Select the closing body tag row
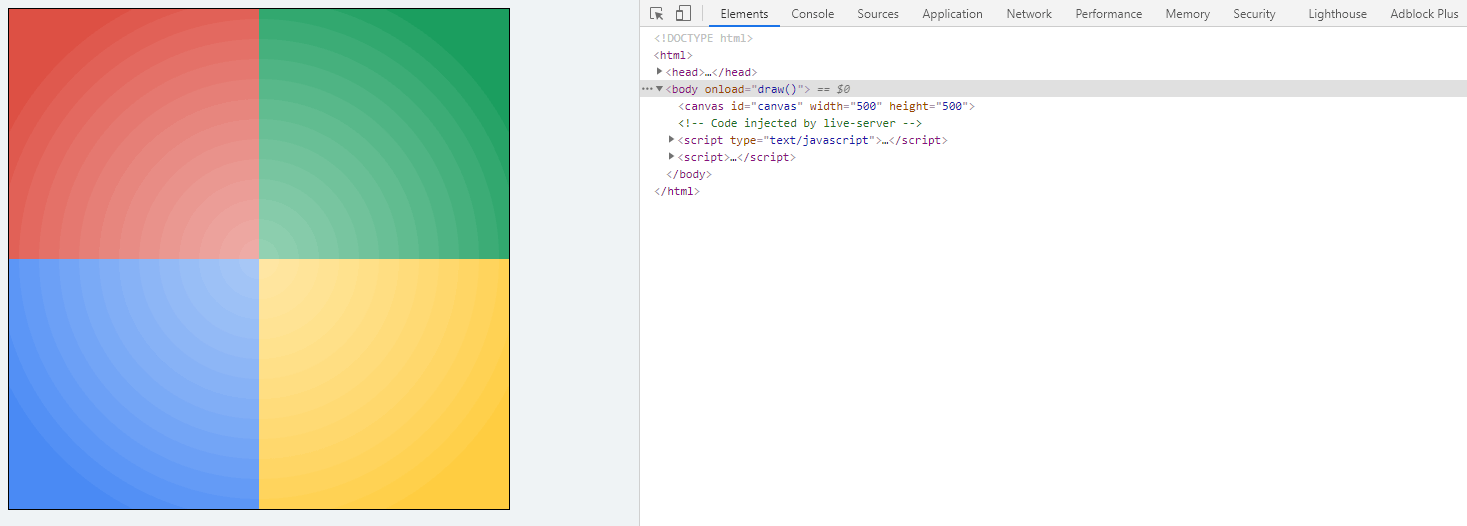The width and height of the screenshot is (1467, 526). tap(689, 174)
